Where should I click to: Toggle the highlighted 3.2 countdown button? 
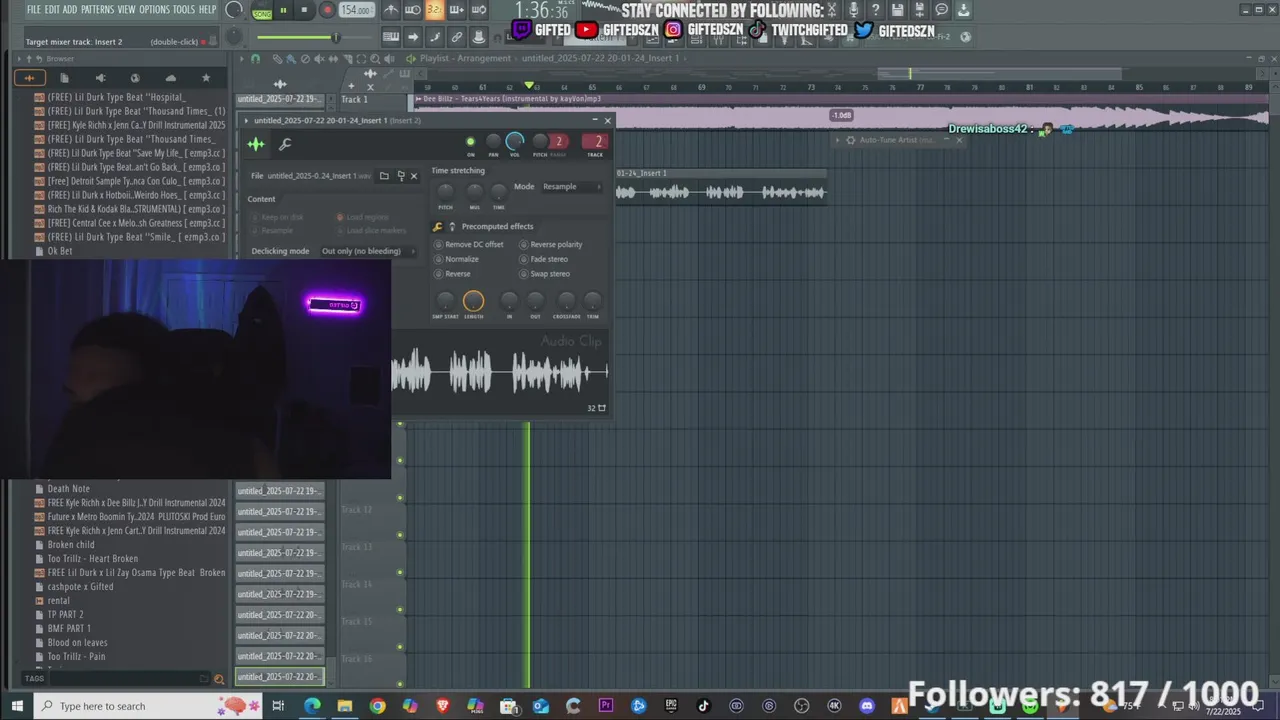pos(435,10)
